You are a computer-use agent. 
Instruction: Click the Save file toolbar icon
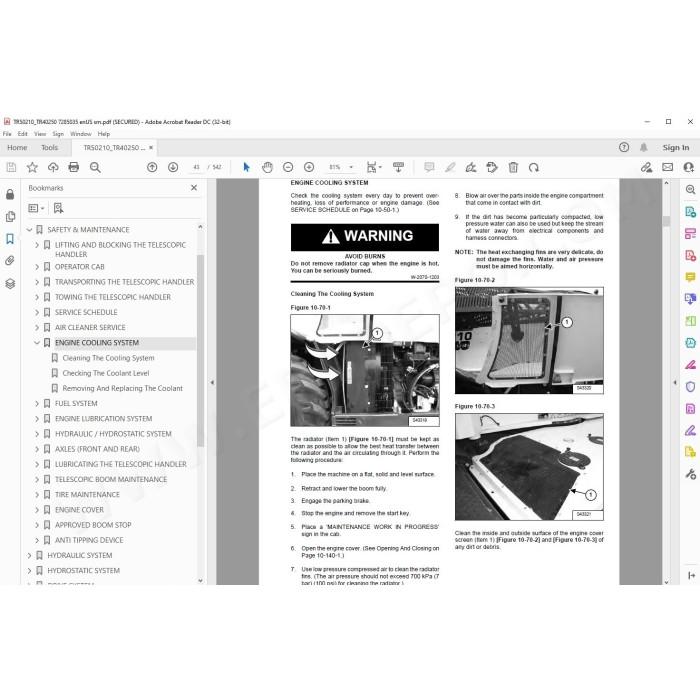(11, 167)
